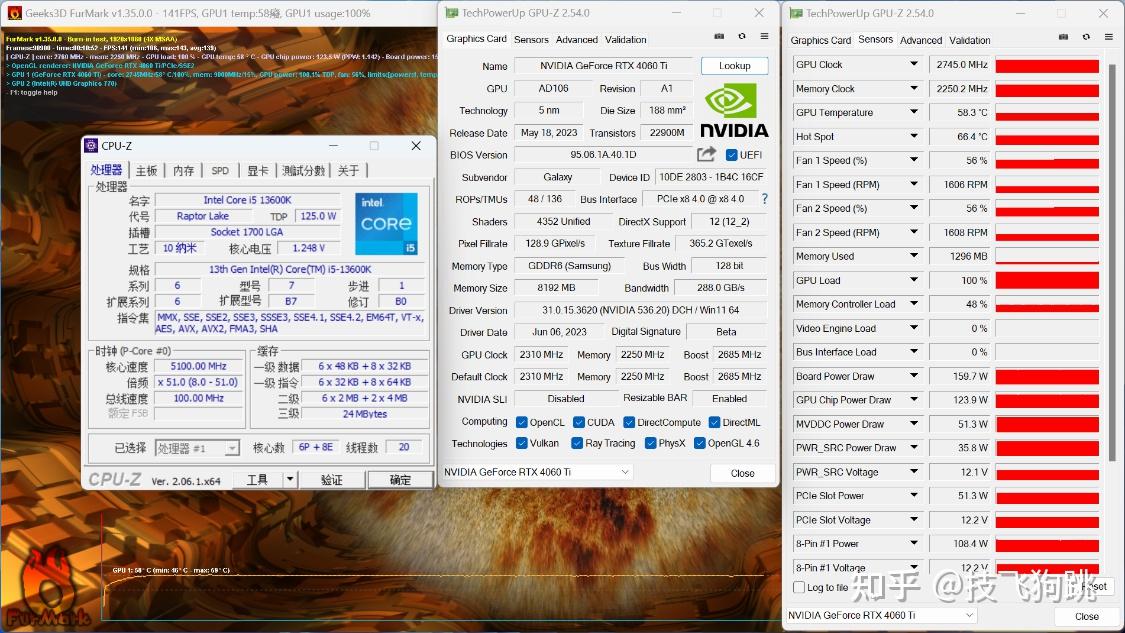Click the CPU-Z 确定 button
This screenshot has width=1125, height=633.
(x=400, y=479)
